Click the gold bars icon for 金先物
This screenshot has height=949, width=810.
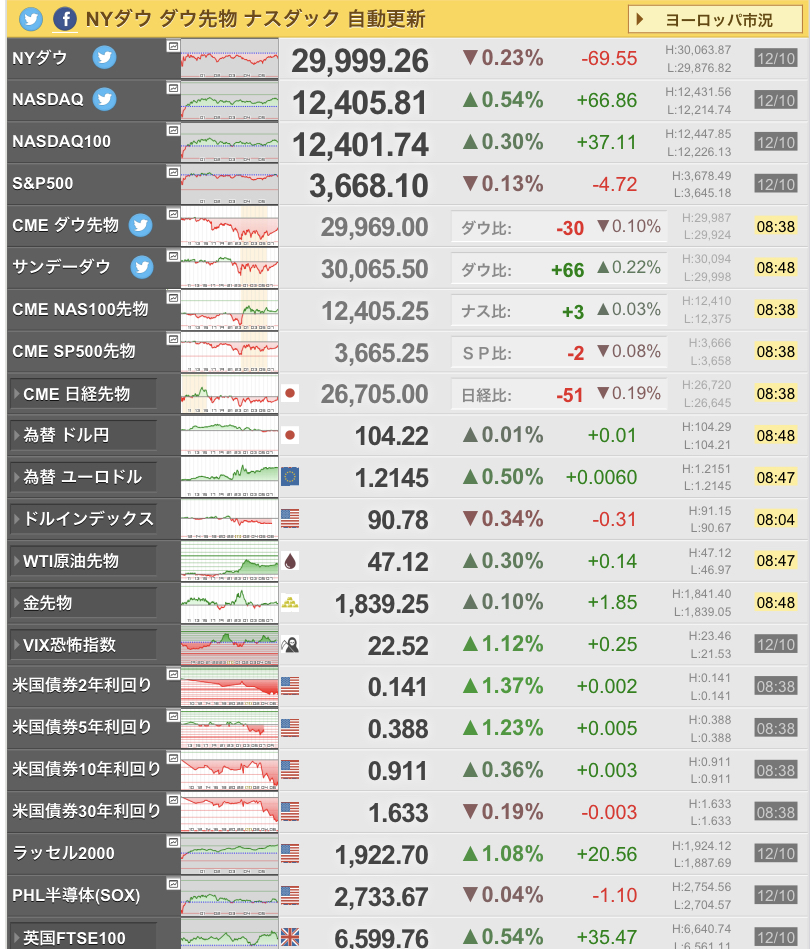[x=290, y=603]
